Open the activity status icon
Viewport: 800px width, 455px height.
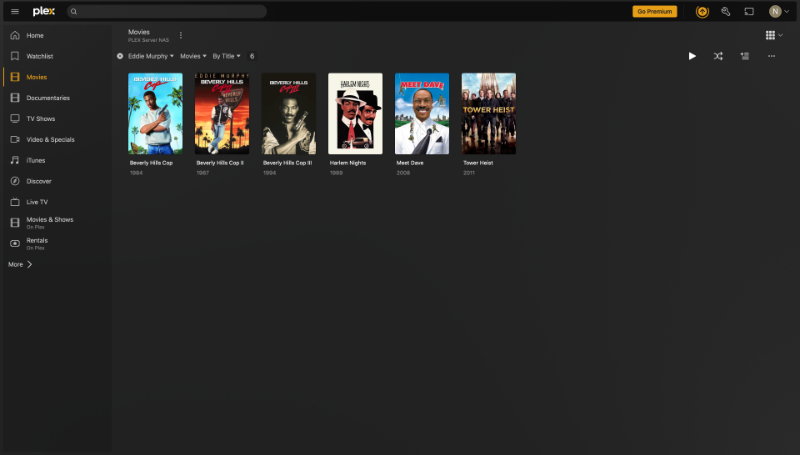(x=703, y=11)
